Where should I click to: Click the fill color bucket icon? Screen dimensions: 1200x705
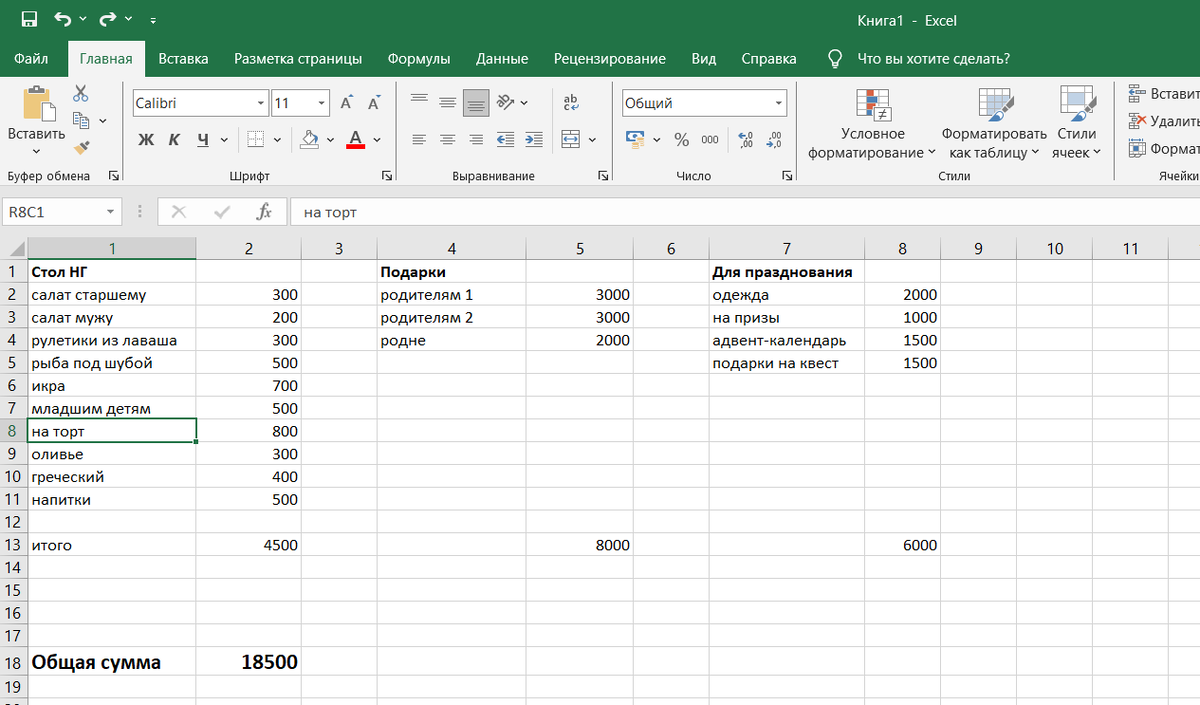point(310,139)
